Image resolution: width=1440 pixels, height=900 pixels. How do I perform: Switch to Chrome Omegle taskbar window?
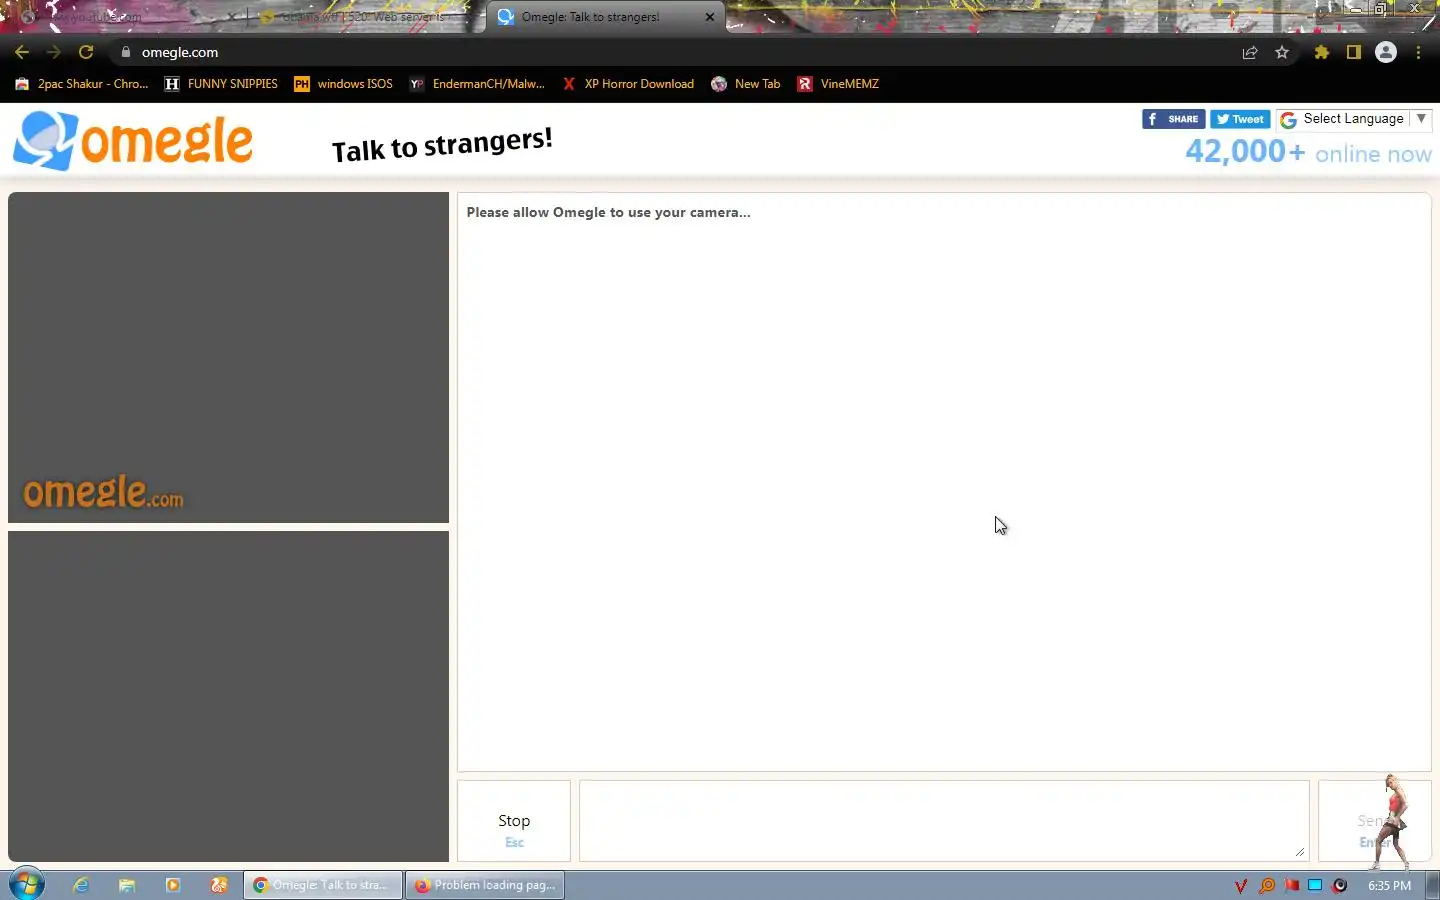click(323, 885)
